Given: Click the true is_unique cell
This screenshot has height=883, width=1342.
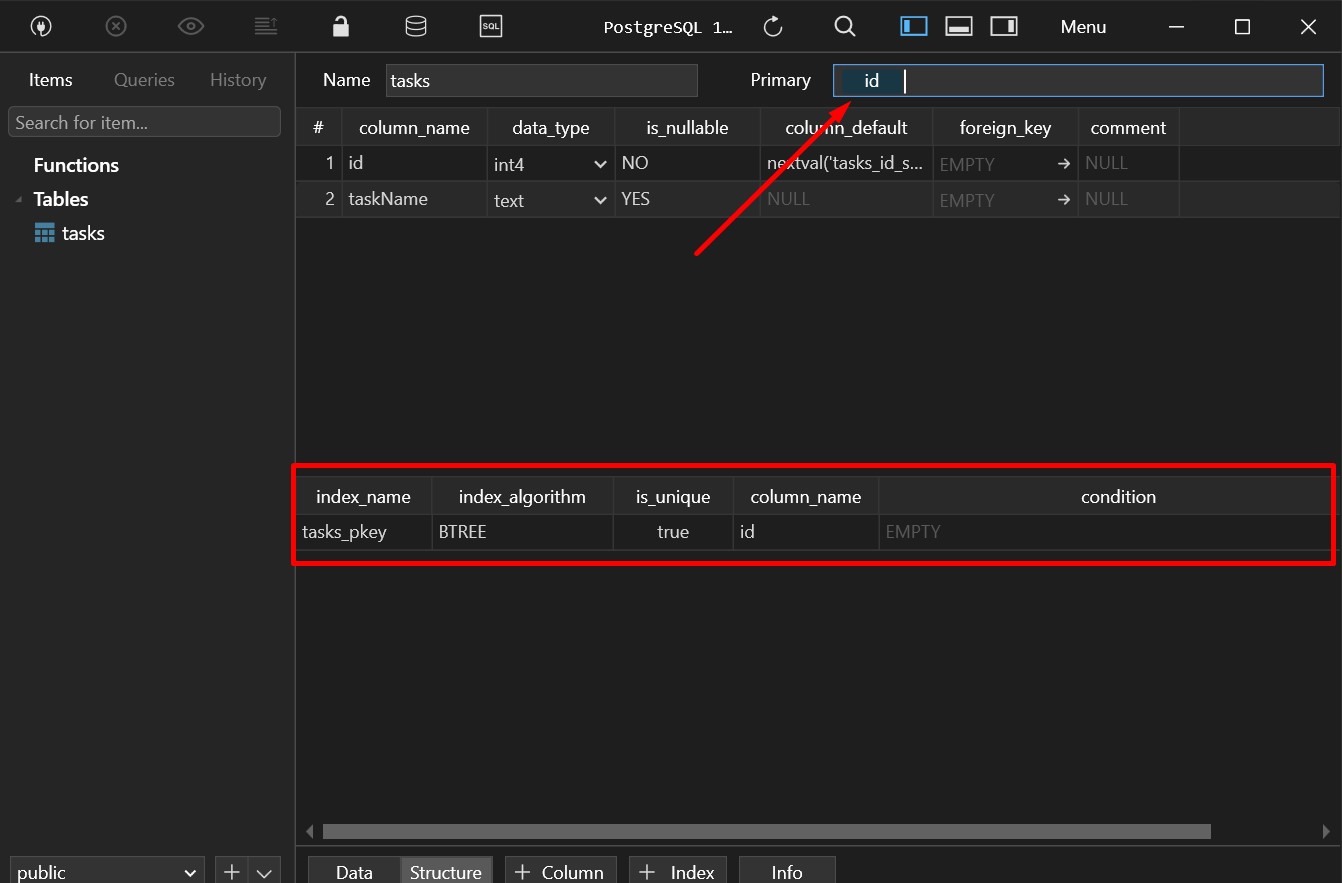Looking at the screenshot, I should (x=673, y=532).
